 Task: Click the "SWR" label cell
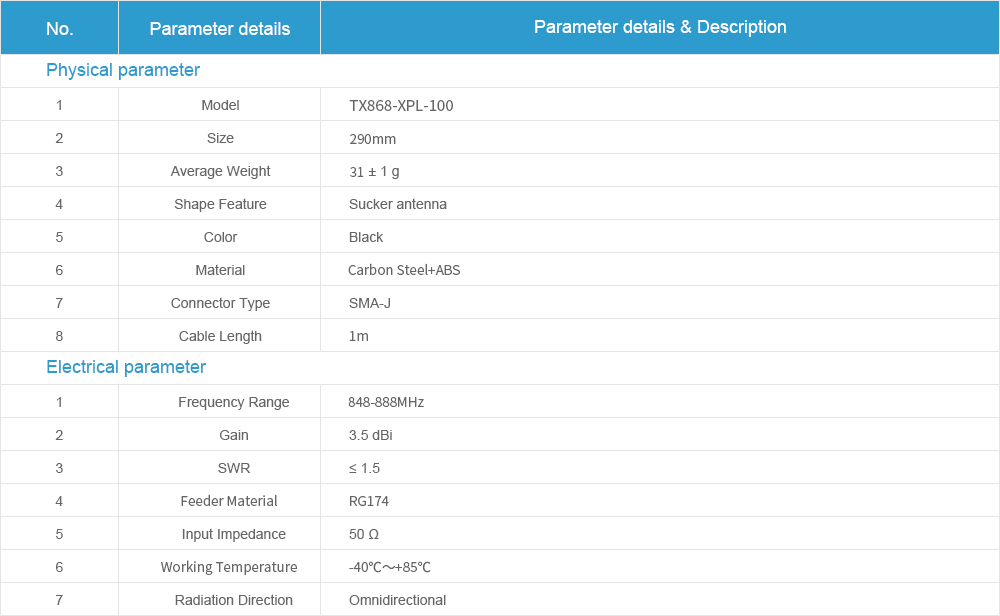234,468
